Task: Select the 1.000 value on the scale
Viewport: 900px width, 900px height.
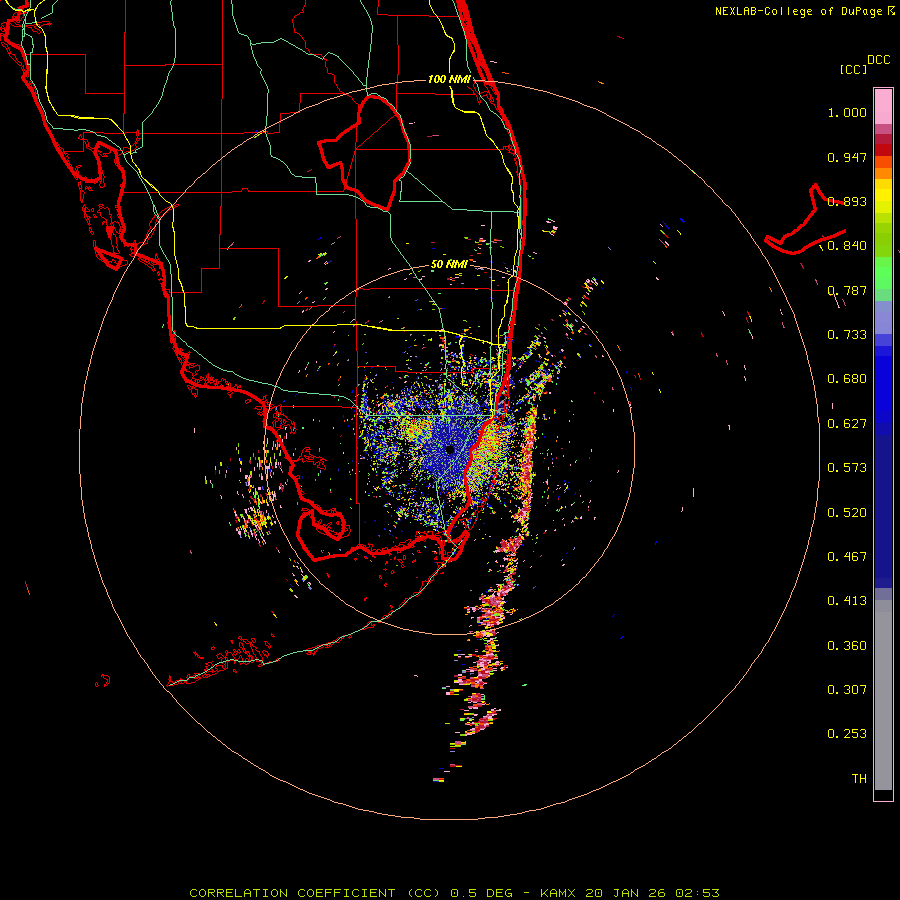Action: 847,112
